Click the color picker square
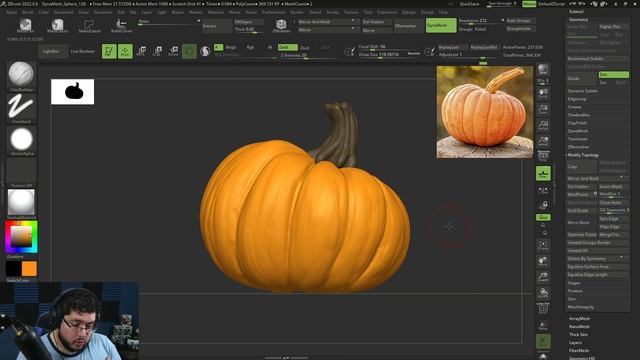The image size is (640, 360). click(x=21, y=237)
